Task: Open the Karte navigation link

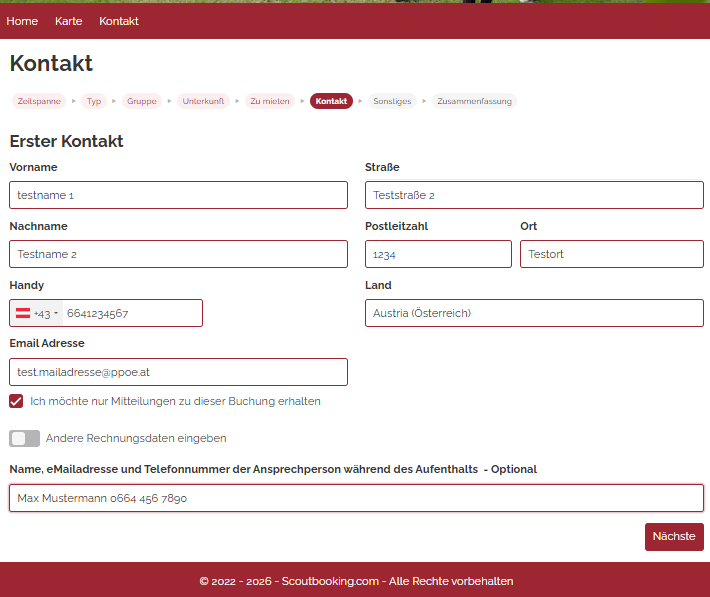Action: click(x=69, y=21)
